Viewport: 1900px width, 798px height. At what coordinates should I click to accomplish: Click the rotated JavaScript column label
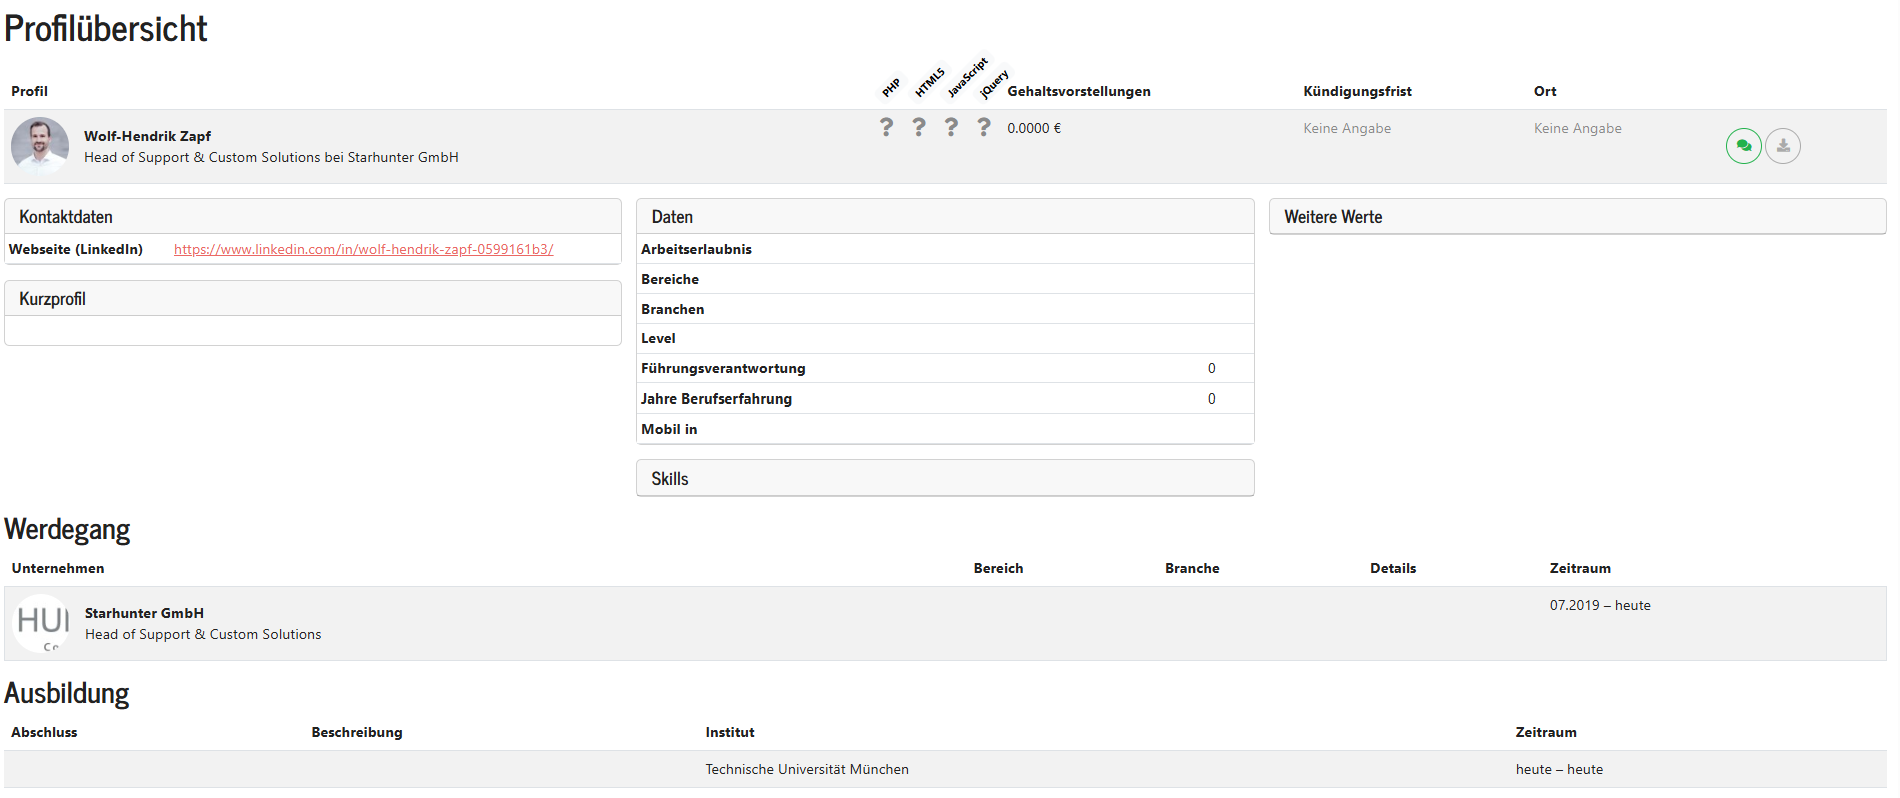pyautogui.click(x=968, y=77)
